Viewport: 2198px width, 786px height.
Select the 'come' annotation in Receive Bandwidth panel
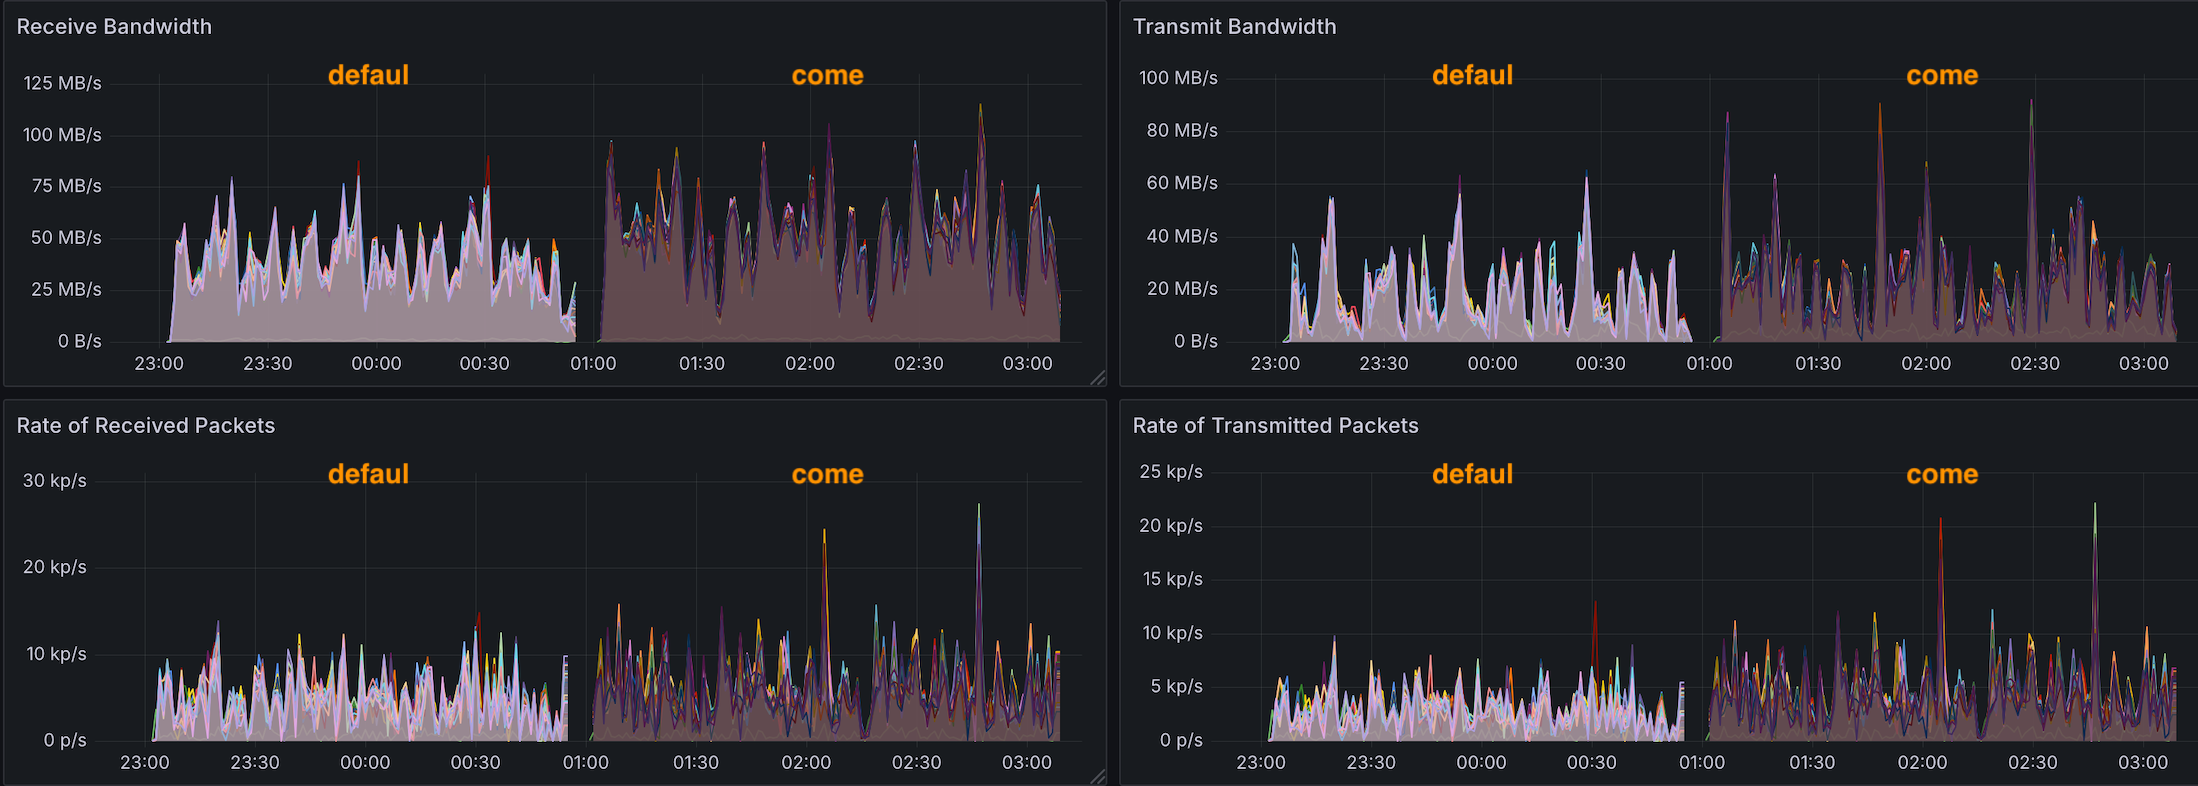tap(827, 76)
